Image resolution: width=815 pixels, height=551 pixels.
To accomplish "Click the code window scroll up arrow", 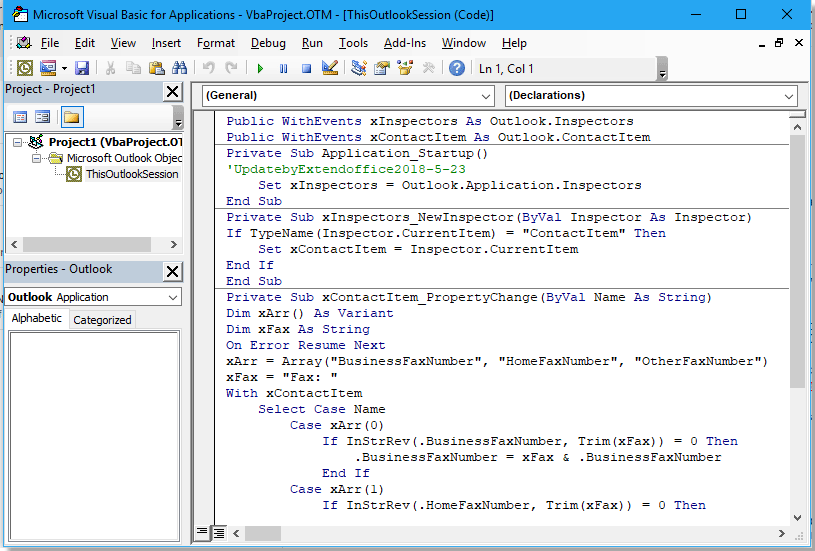I will pos(797,127).
